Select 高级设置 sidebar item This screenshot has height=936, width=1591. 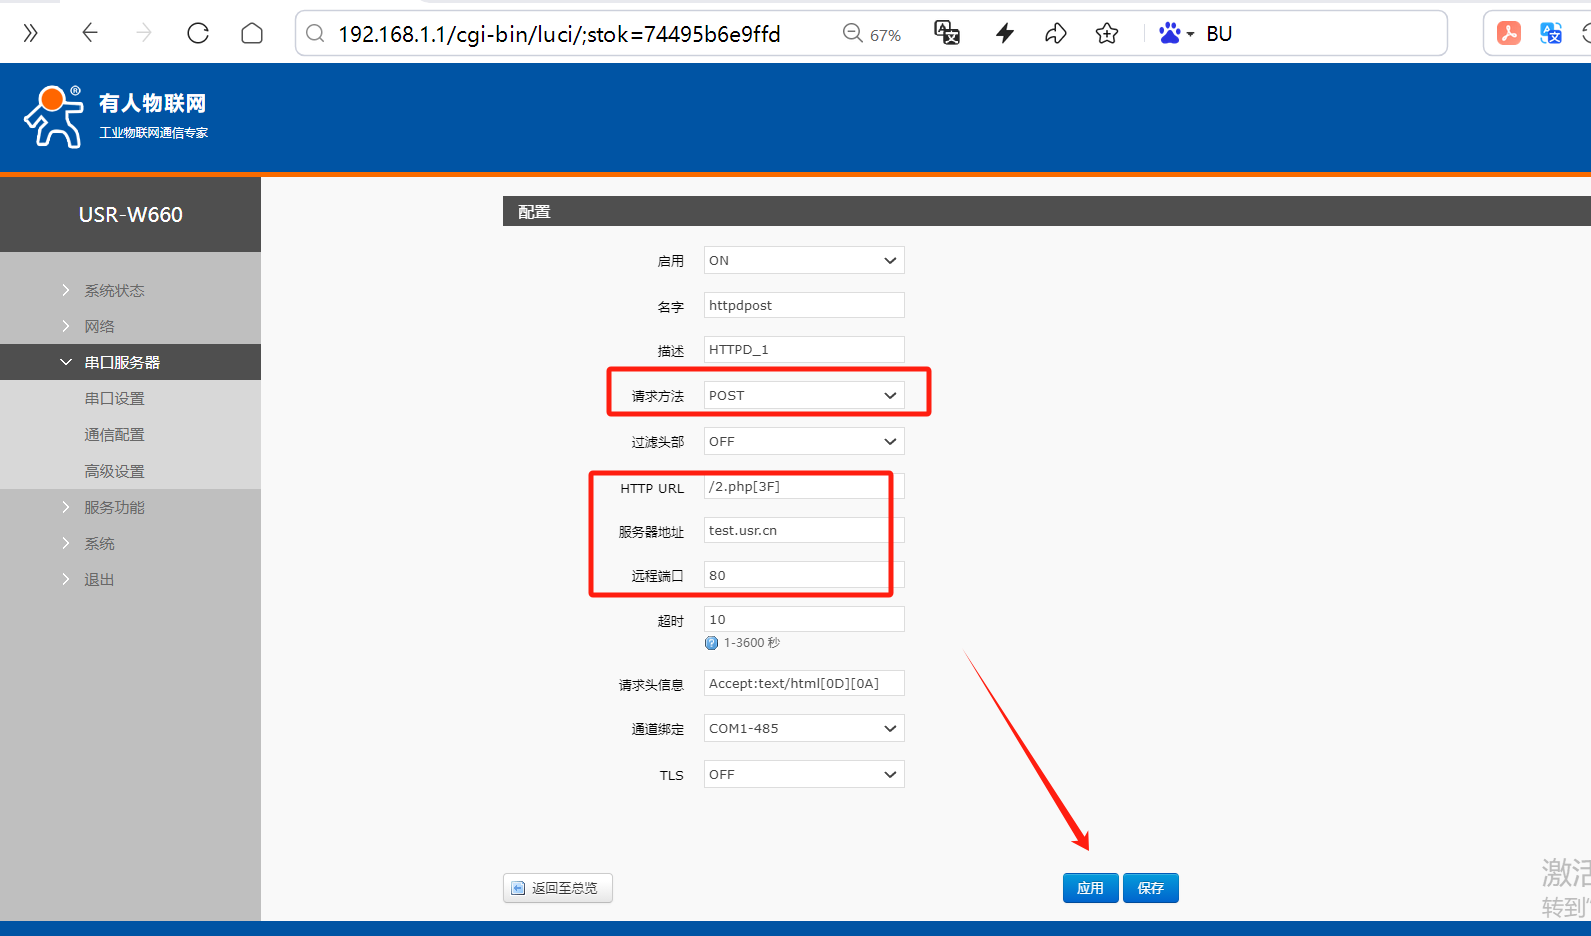click(114, 471)
